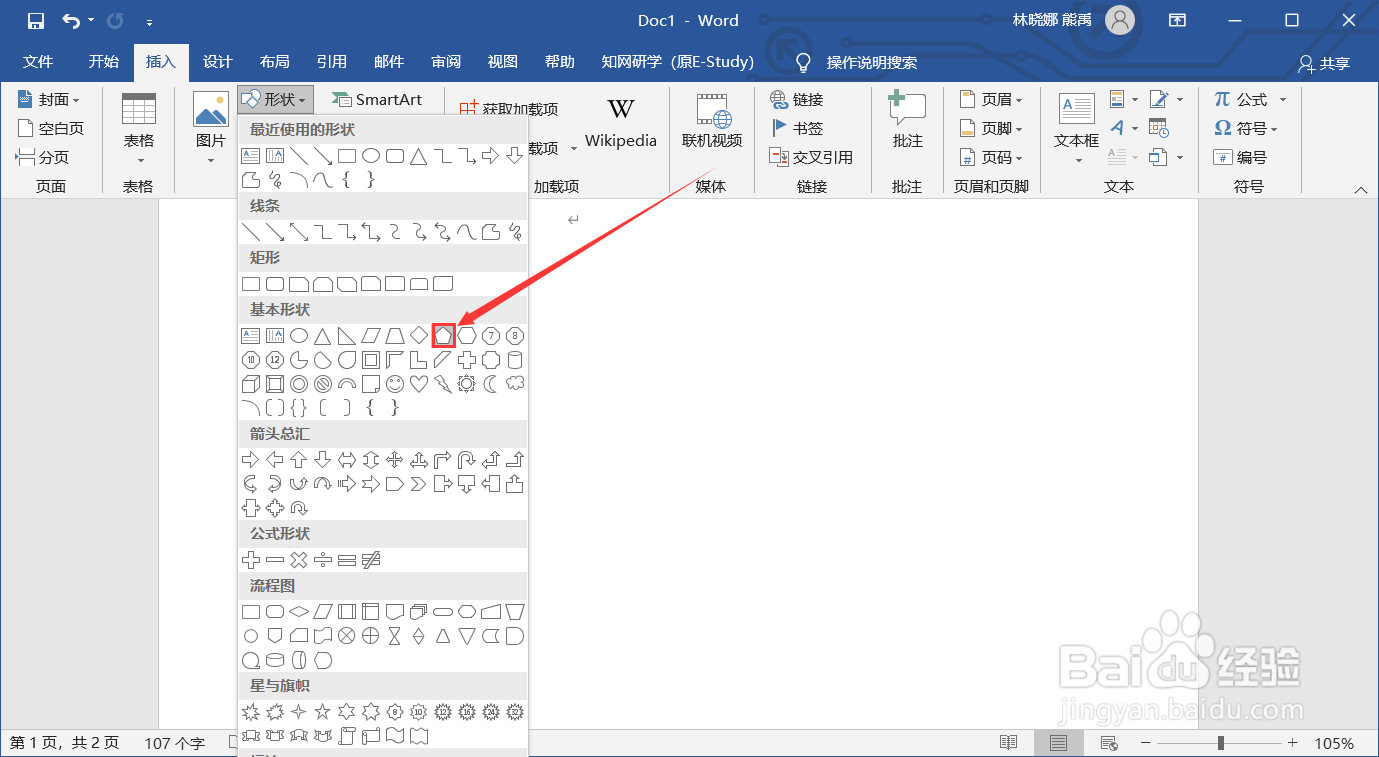
Task: Choose the flowchart summing junction shape
Action: point(347,635)
